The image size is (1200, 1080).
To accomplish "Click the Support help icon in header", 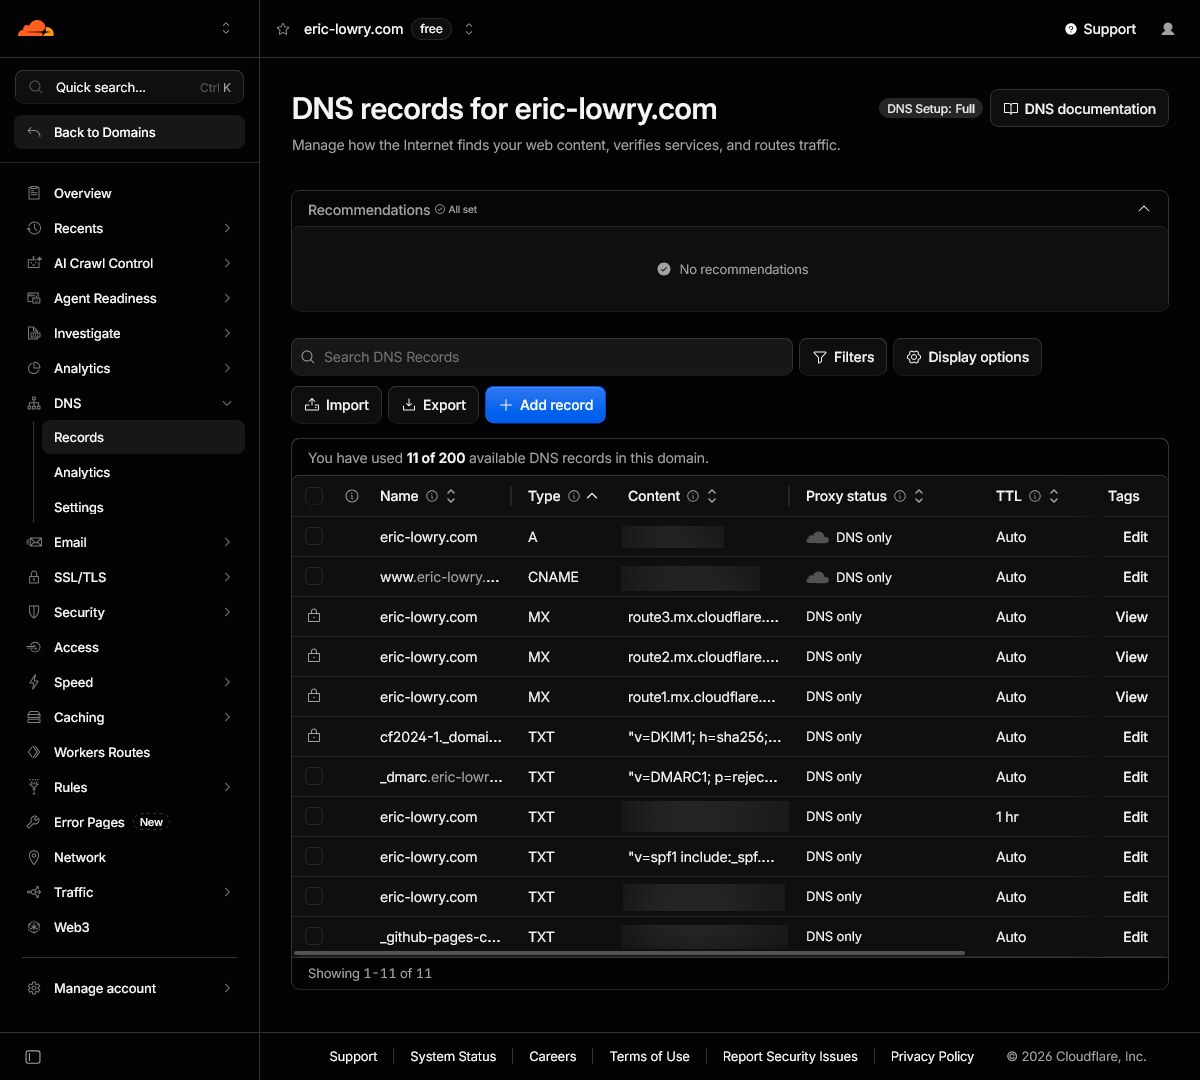I will click(x=1071, y=29).
